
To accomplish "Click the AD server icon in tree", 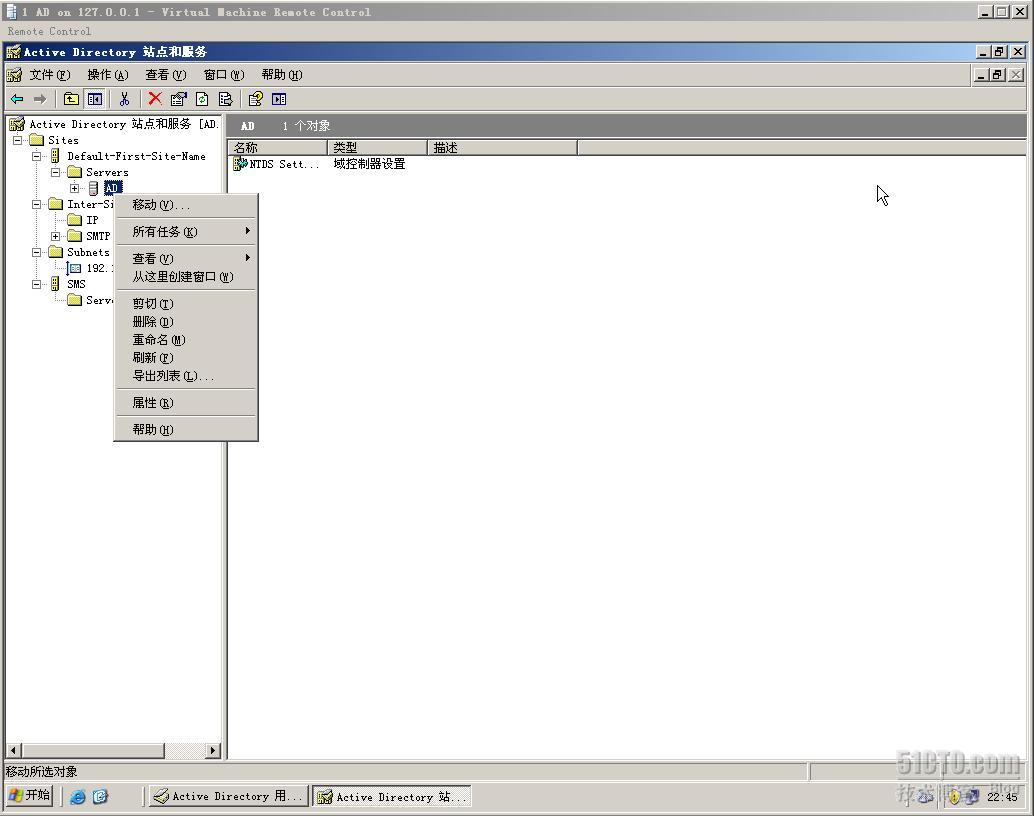I will click(93, 189).
